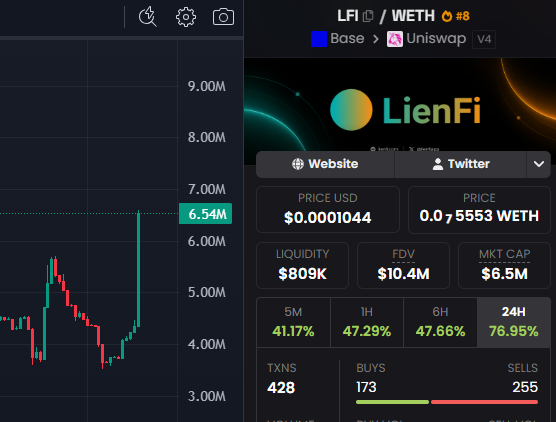The height and width of the screenshot is (422, 556).
Task: Click the 7.00M axis label
Action: click(x=207, y=189)
